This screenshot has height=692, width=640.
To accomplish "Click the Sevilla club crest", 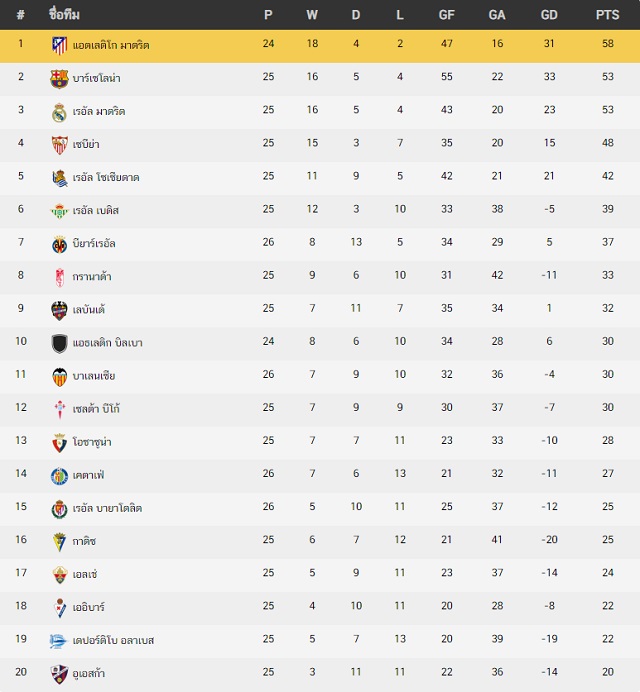I will click(x=59, y=145).
